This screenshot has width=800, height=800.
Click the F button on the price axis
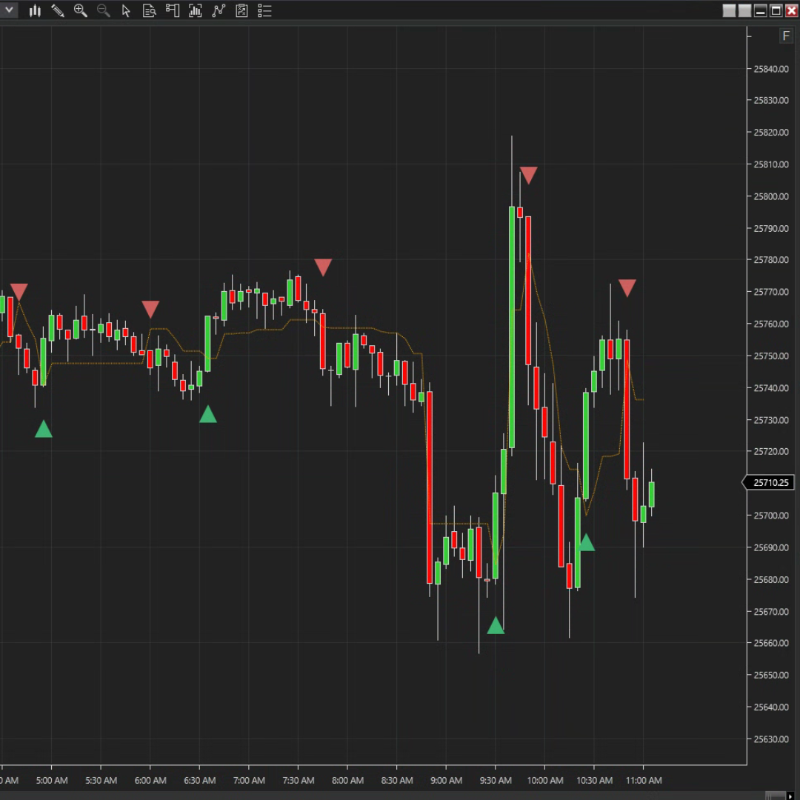pos(786,36)
